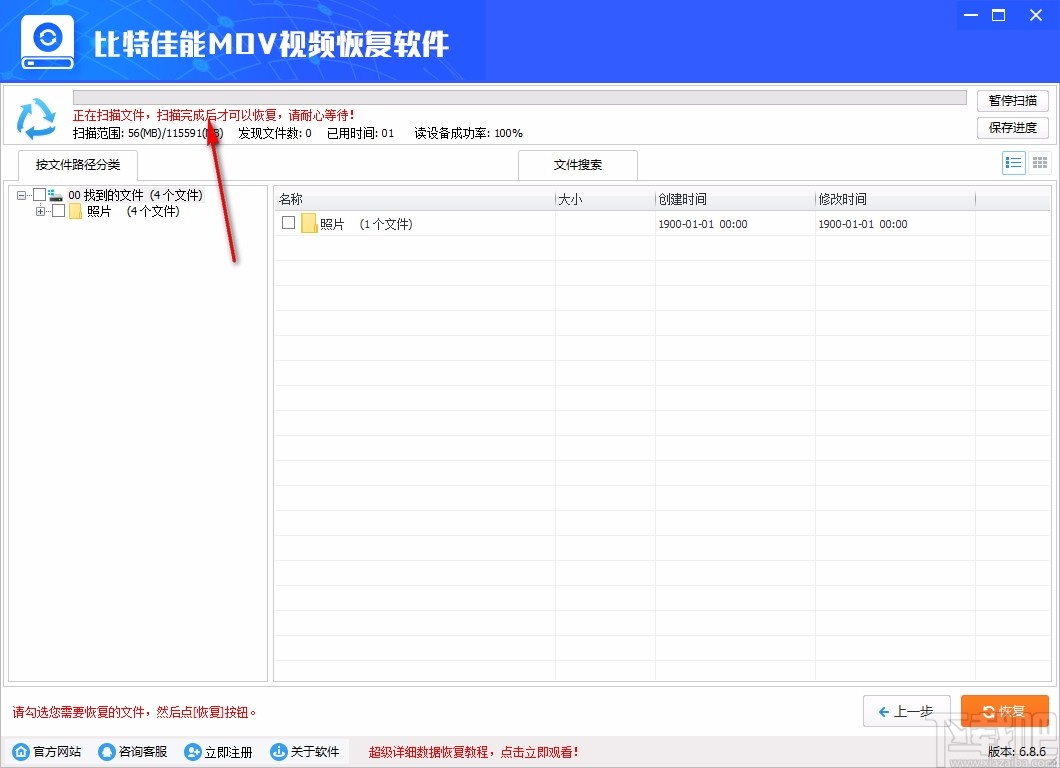Click the yellow folder icon beside 照片
Image resolution: width=1060 pixels, height=768 pixels.
point(75,211)
